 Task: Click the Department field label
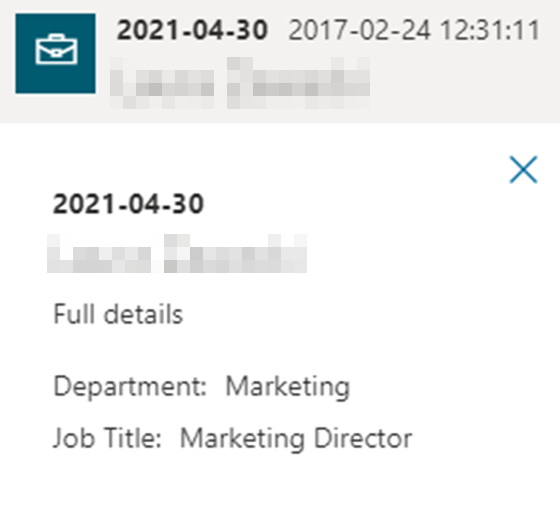pyautogui.click(x=130, y=387)
